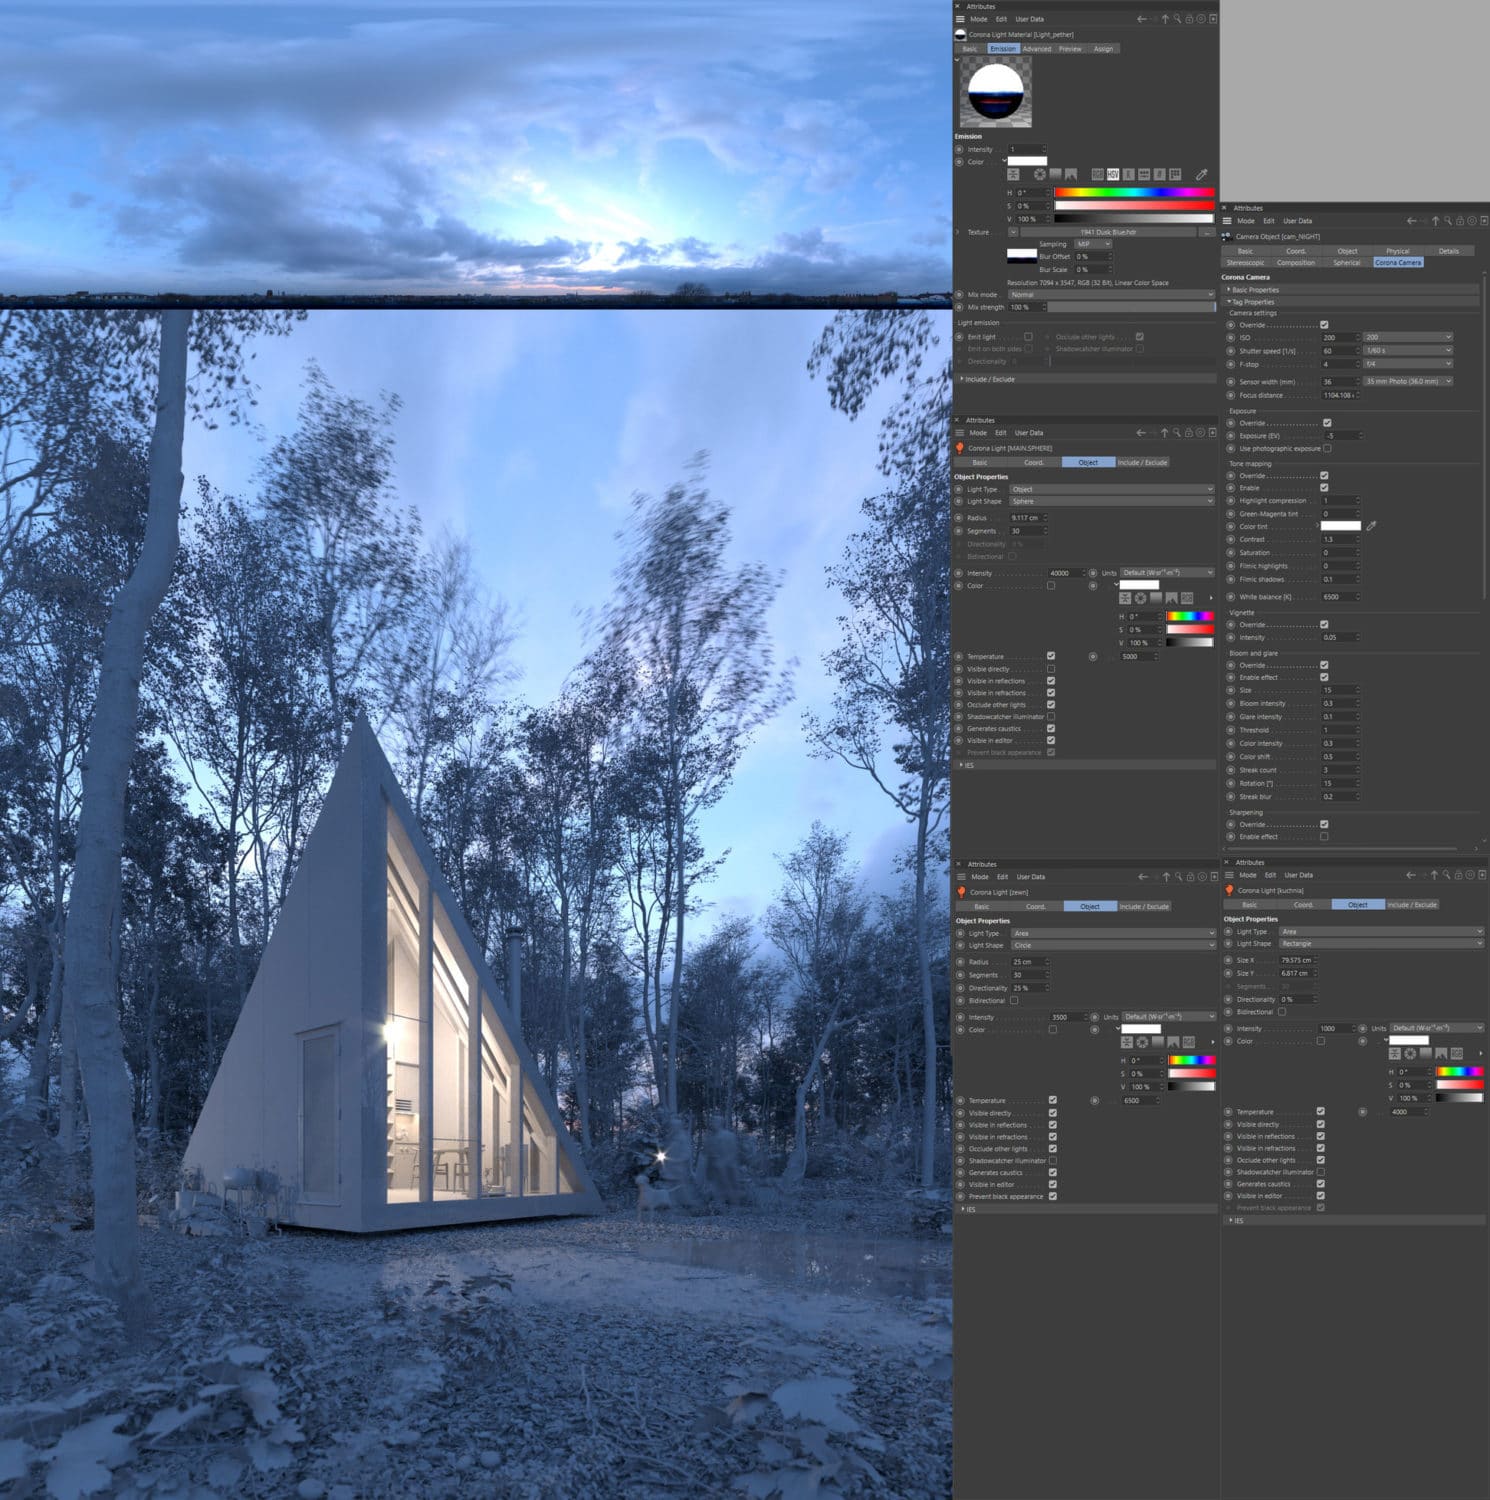The height and width of the screenshot is (1500, 1490).
Task: Switch to the Advanced tab of the light material
Action: [x=1035, y=48]
